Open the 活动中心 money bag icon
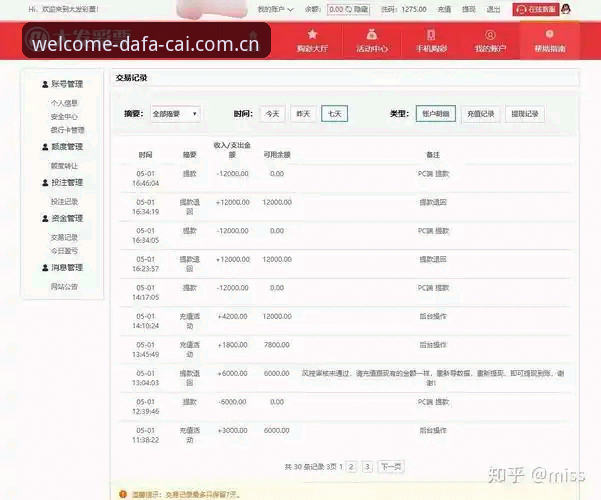The image size is (601, 500). [371, 35]
